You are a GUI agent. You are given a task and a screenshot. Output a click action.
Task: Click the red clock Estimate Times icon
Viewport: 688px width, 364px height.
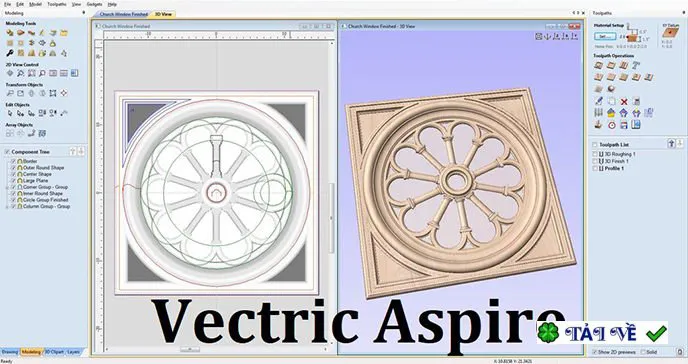click(611, 125)
